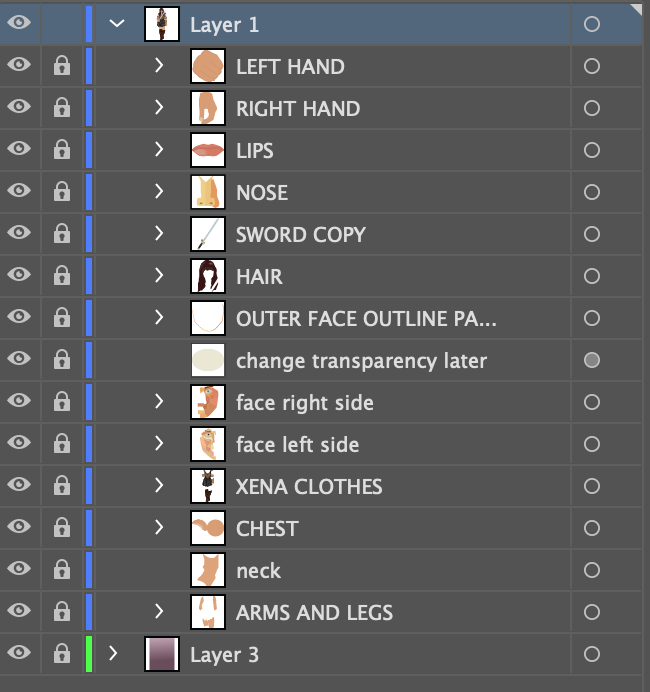This screenshot has height=692, width=650.
Task: Toggle visibility of LEFT HAND sublayer
Action: [19, 64]
